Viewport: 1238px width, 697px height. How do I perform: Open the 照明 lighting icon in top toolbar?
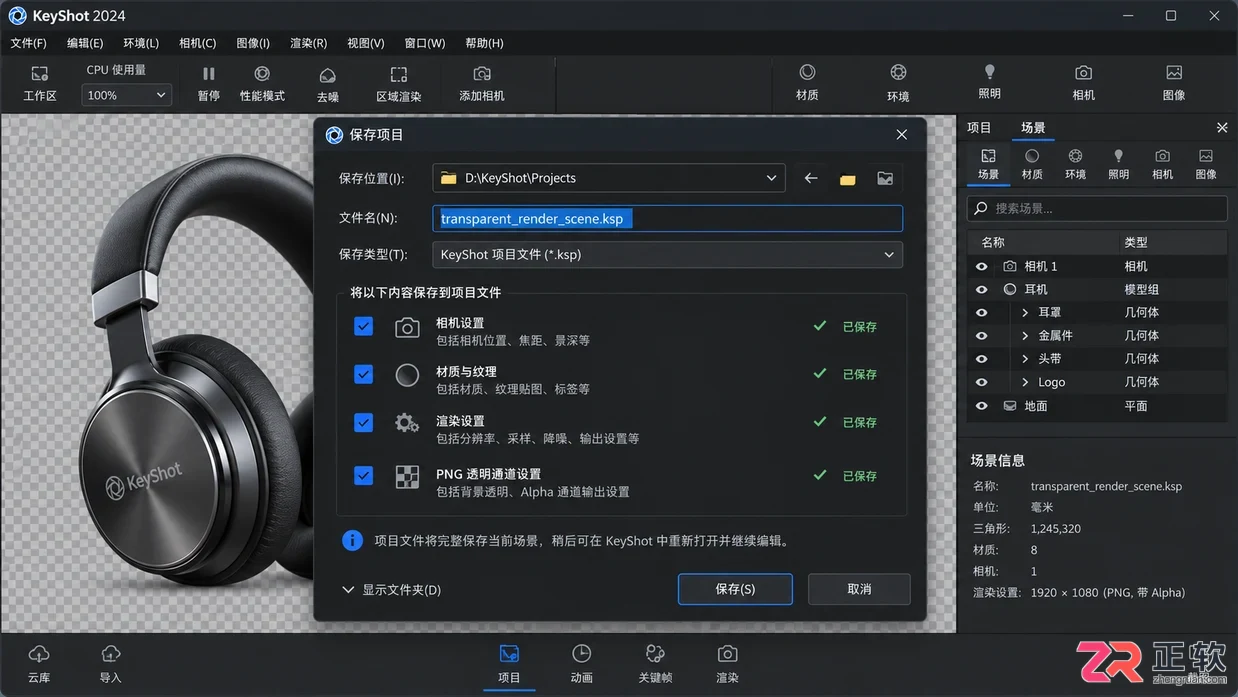click(x=990, y=72)
